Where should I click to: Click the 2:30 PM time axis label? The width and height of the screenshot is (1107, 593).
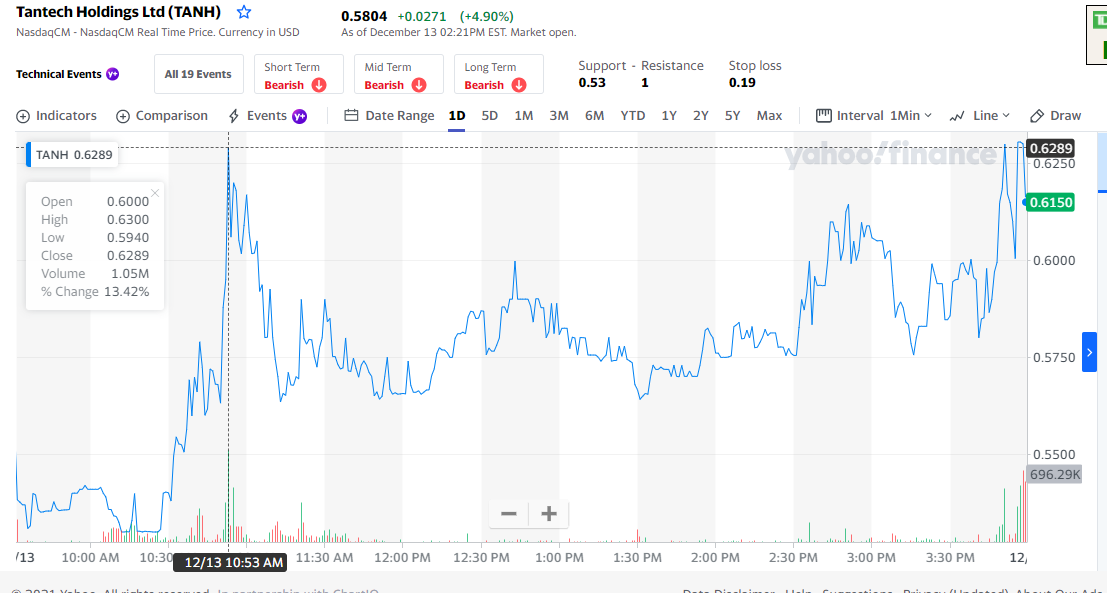tap(794, 558)
